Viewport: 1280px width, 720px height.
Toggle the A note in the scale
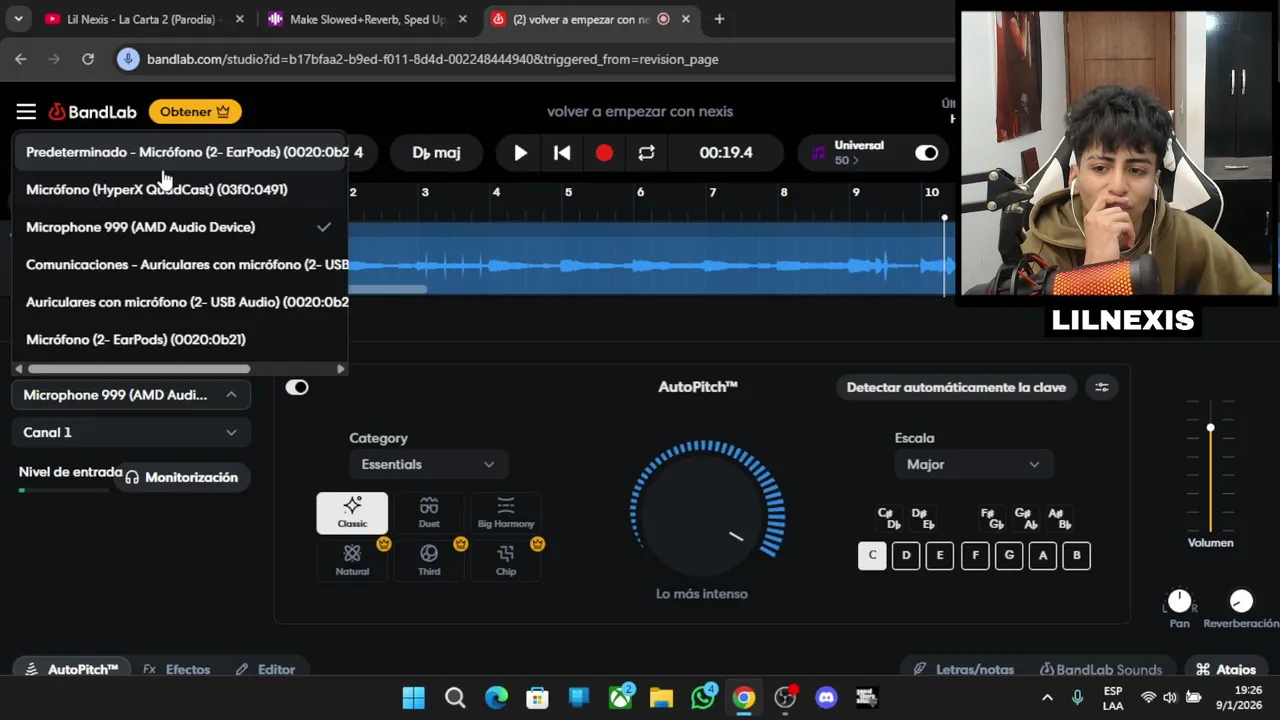click(x=1043, y=555)
